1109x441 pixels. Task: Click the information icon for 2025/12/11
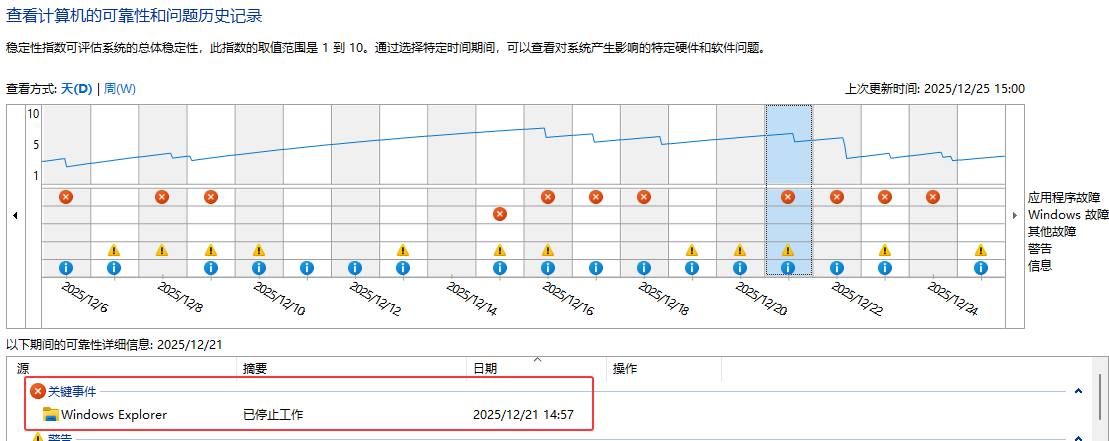pos(307,268)
